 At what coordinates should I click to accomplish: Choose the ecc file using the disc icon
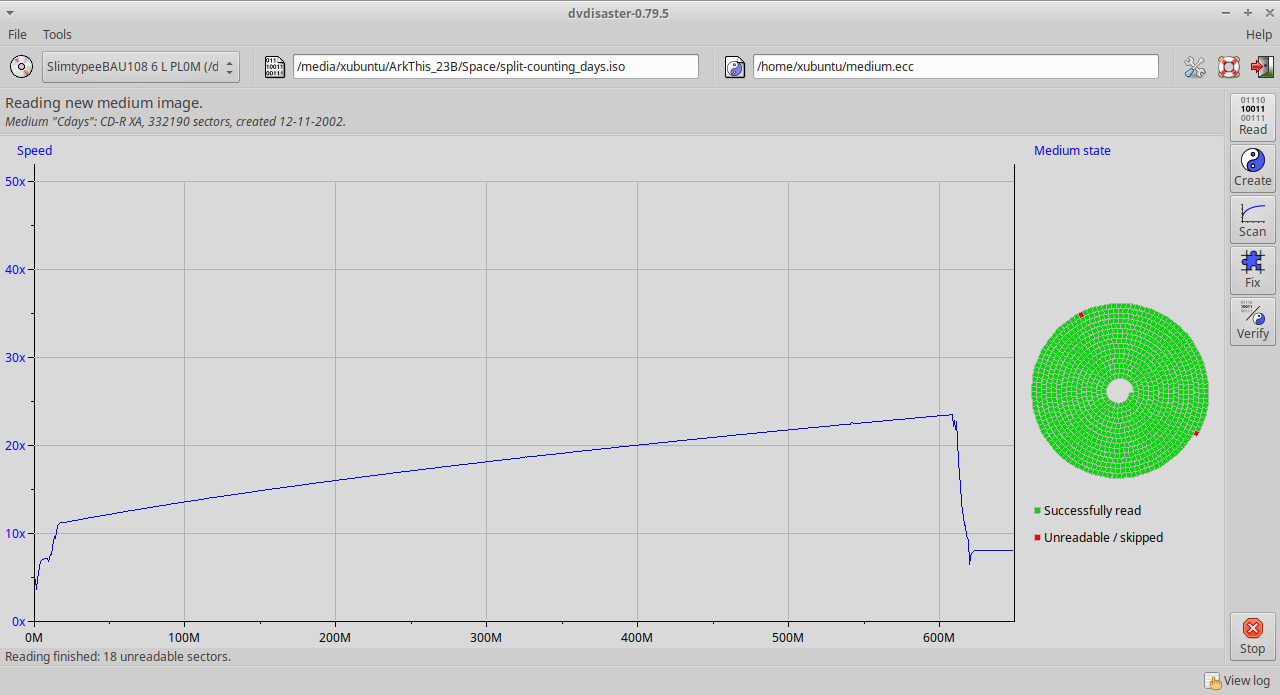click(x=736, y=67)
